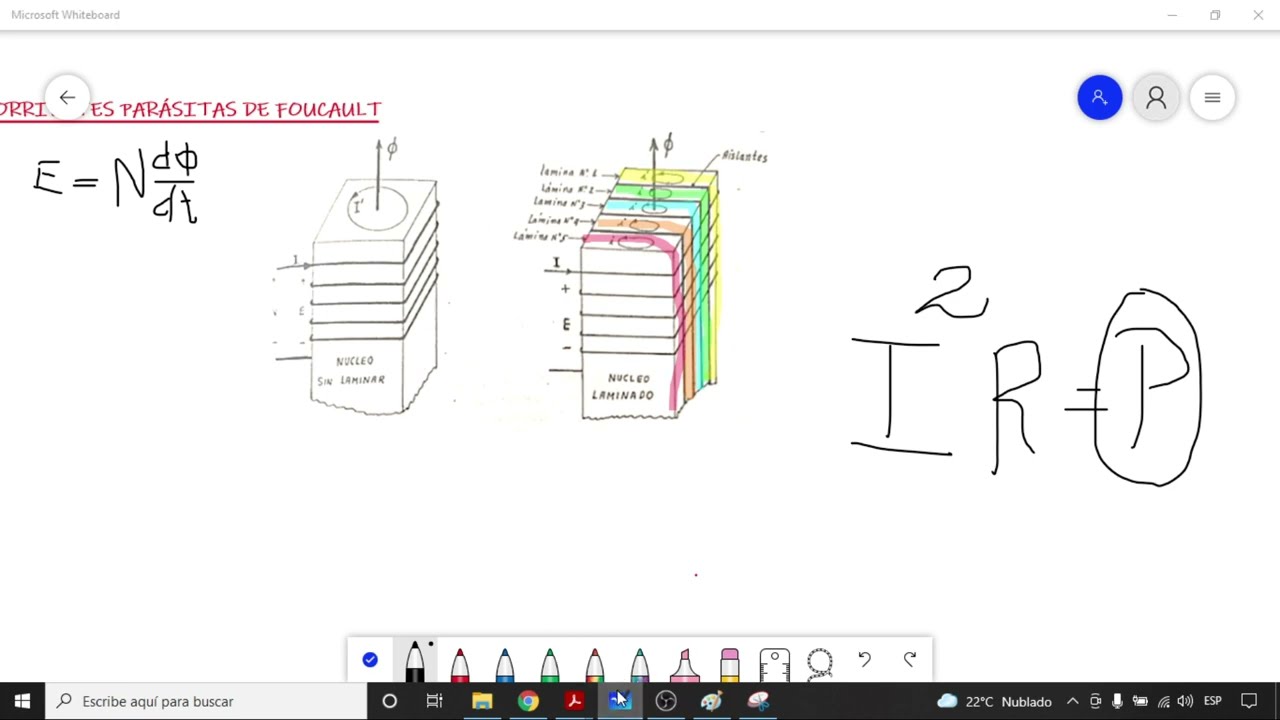Click the NUCLEO LAMINADO colored core drawing
1280x720 pixels.
pos(640,277)
